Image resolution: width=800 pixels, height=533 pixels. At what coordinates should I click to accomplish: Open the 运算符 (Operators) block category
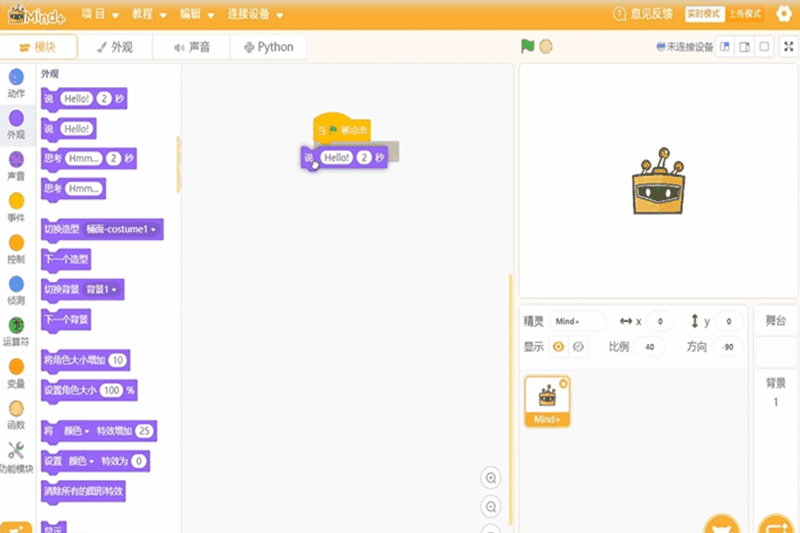[x=16, y=332]
